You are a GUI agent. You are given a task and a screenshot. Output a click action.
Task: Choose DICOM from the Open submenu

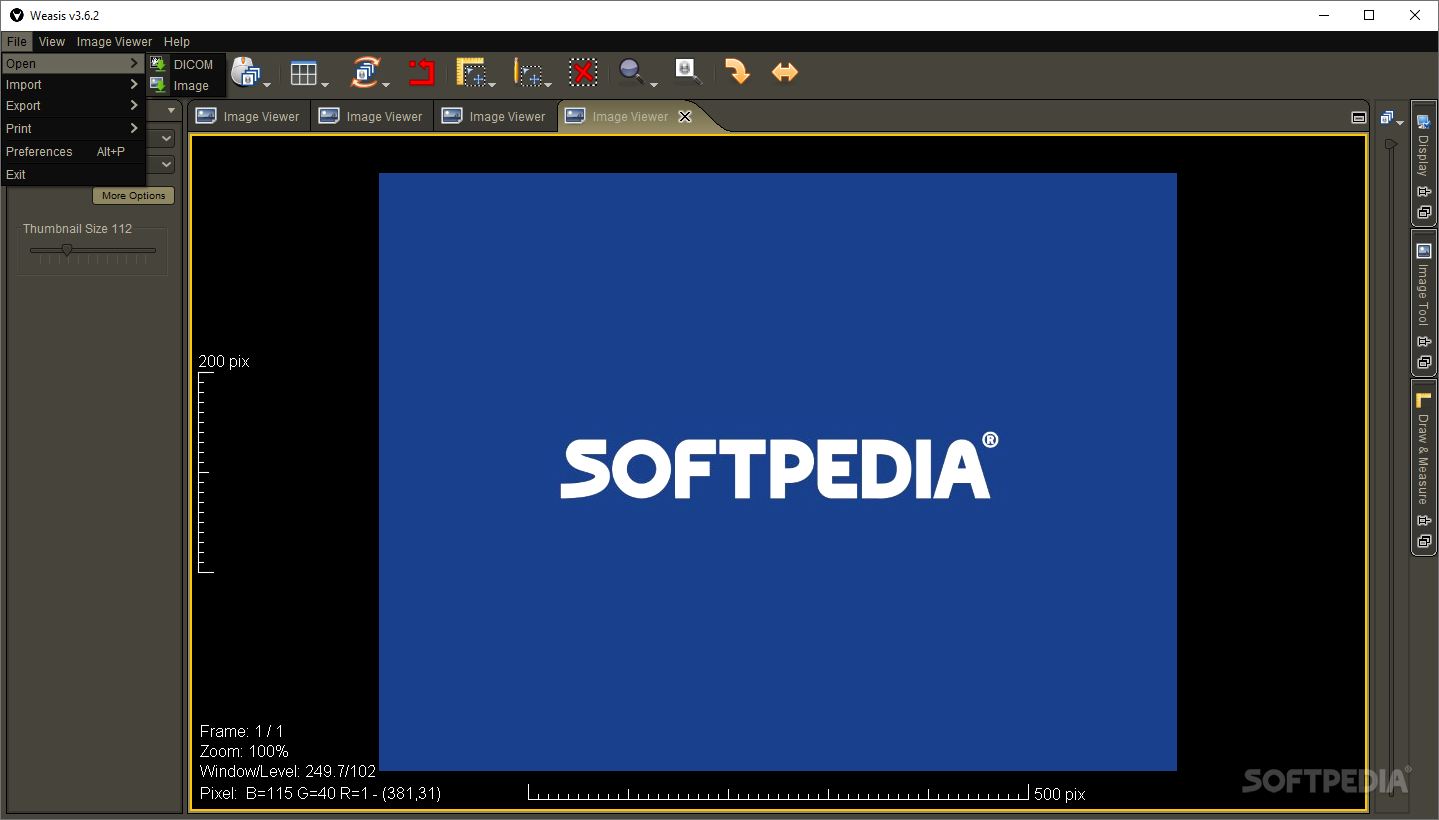click(x=186, y=64)
